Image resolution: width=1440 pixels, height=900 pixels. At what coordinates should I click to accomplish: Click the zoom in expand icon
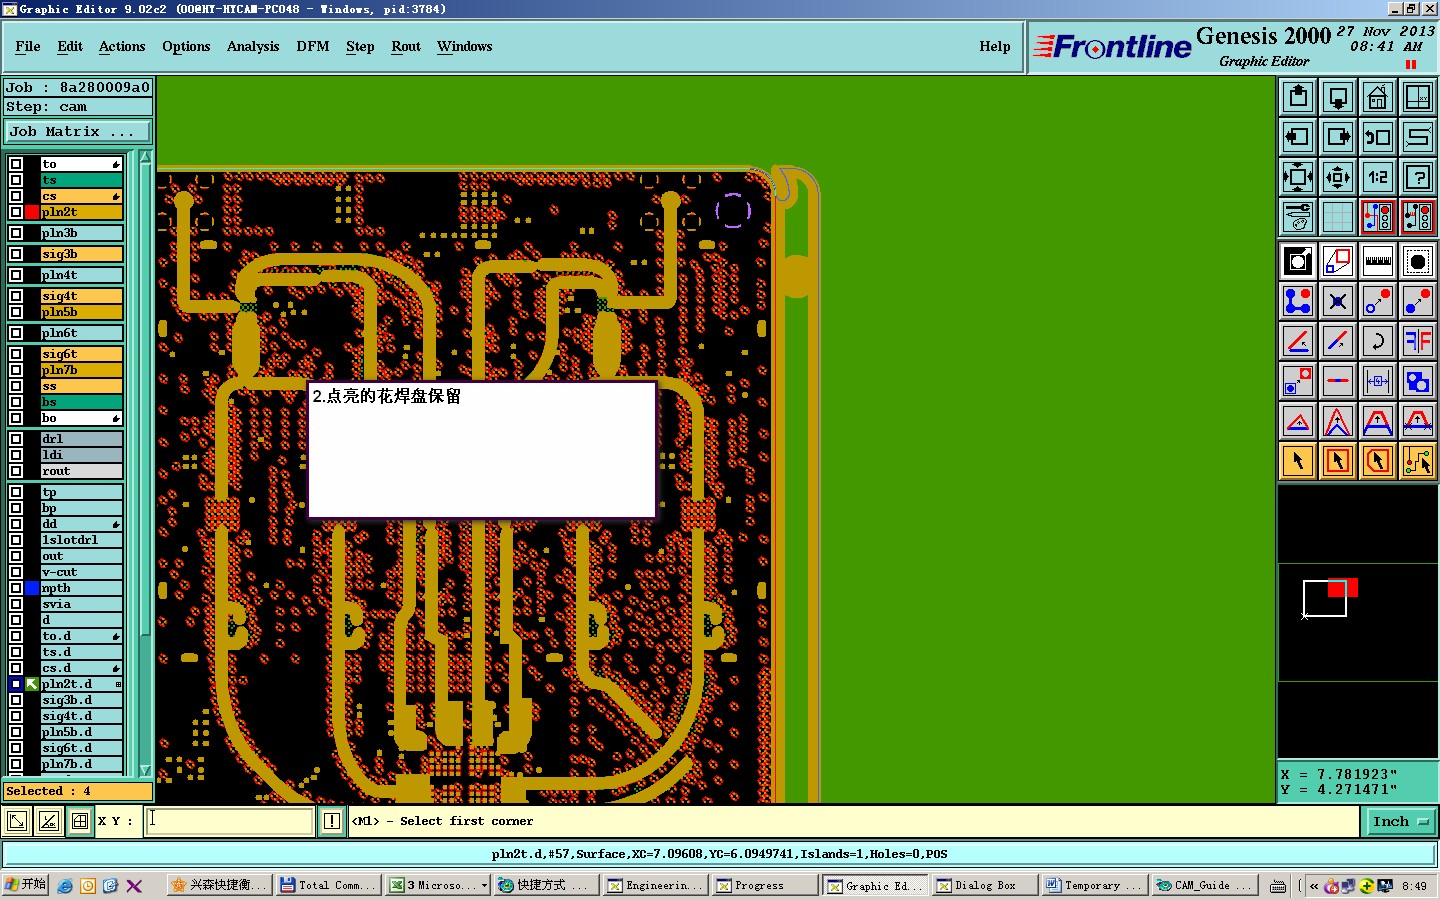1298,177
